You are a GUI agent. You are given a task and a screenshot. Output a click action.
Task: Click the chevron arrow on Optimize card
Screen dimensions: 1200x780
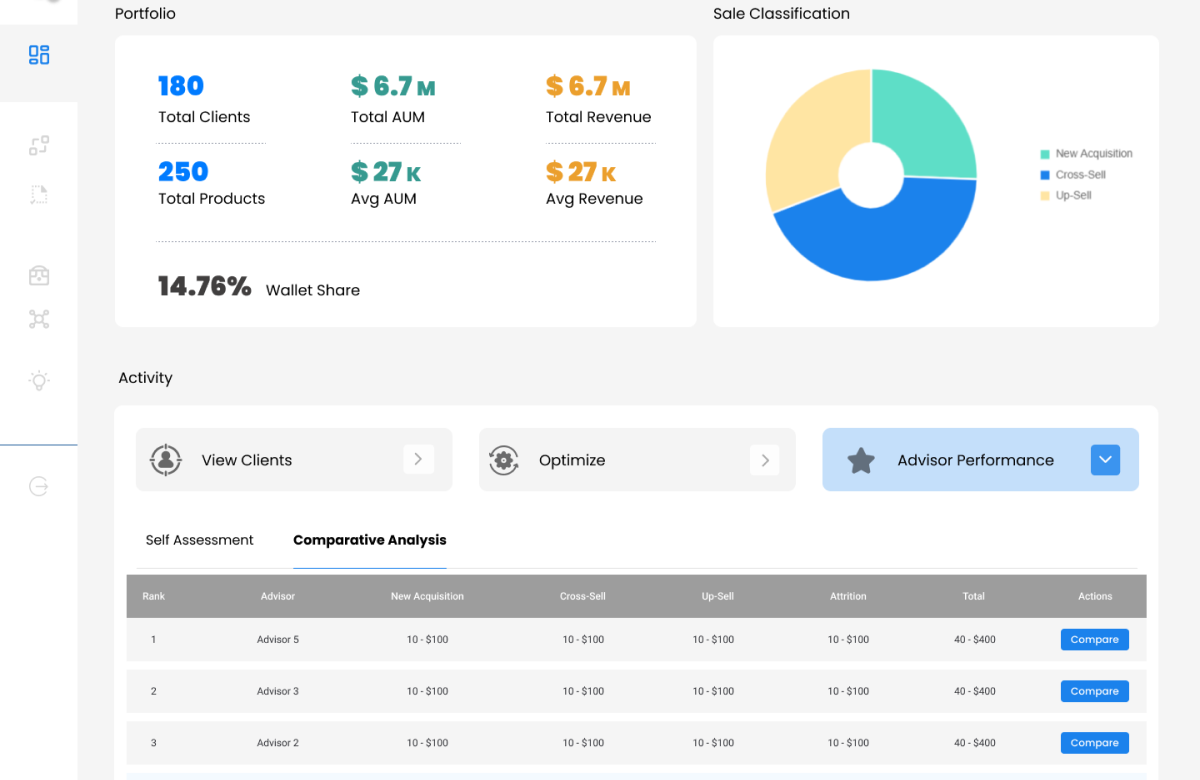tap(764, 460)
